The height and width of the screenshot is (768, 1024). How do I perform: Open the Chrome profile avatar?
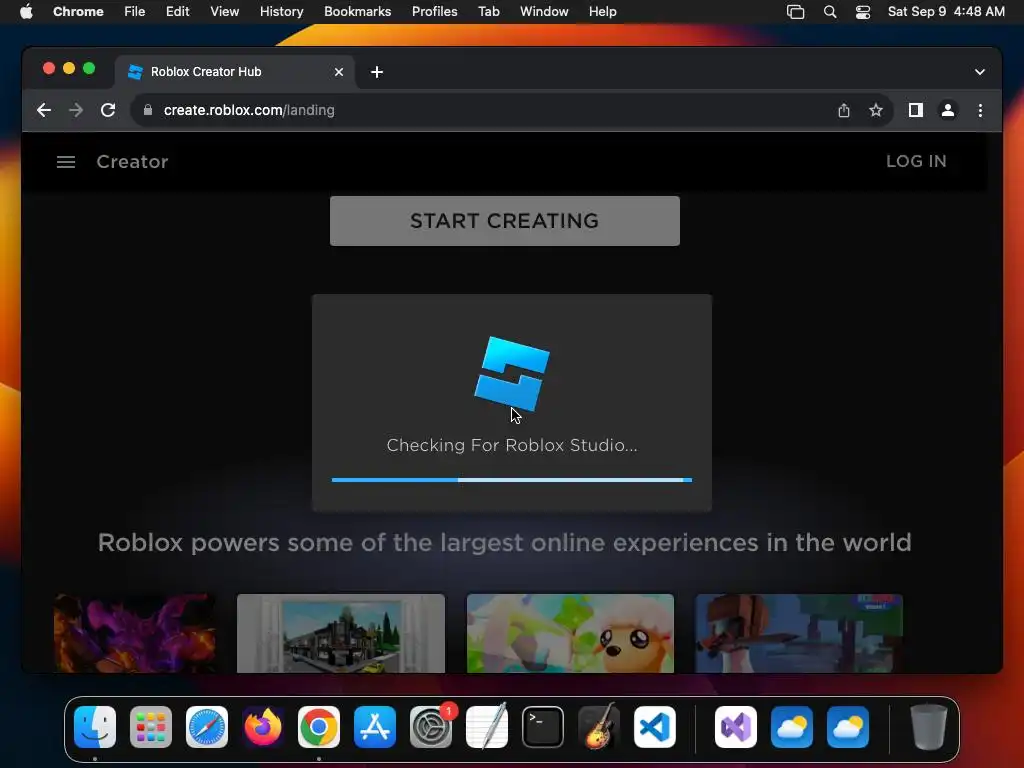coord(948,110)
